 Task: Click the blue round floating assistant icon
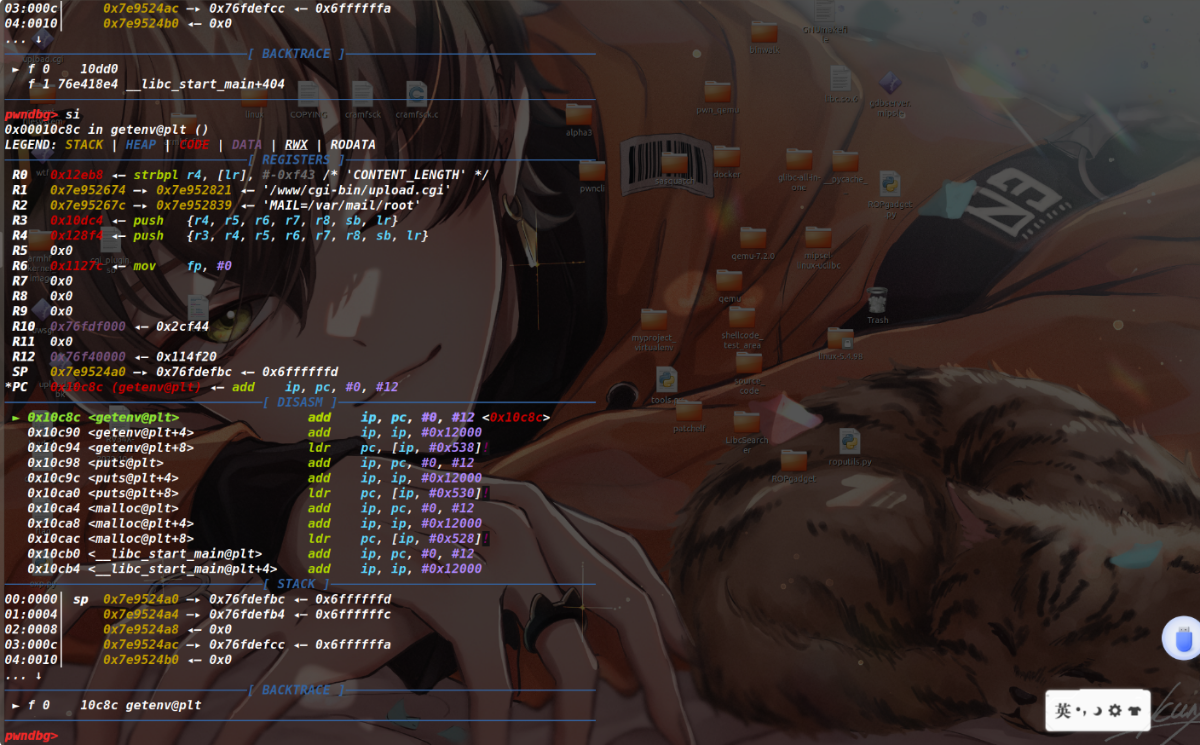(1181, 638)
